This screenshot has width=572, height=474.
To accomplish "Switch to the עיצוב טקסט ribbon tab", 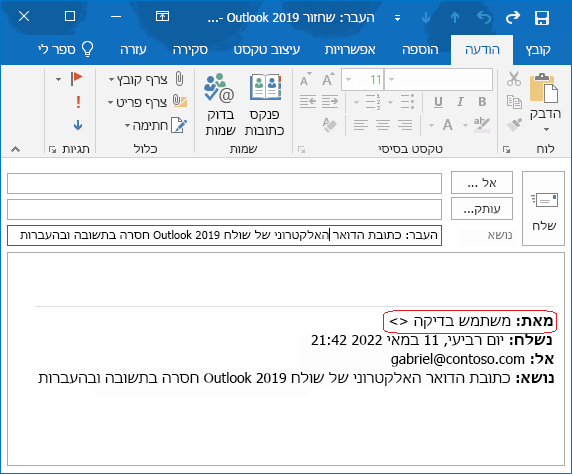I will pyautogui.click(x=267, y=50).
